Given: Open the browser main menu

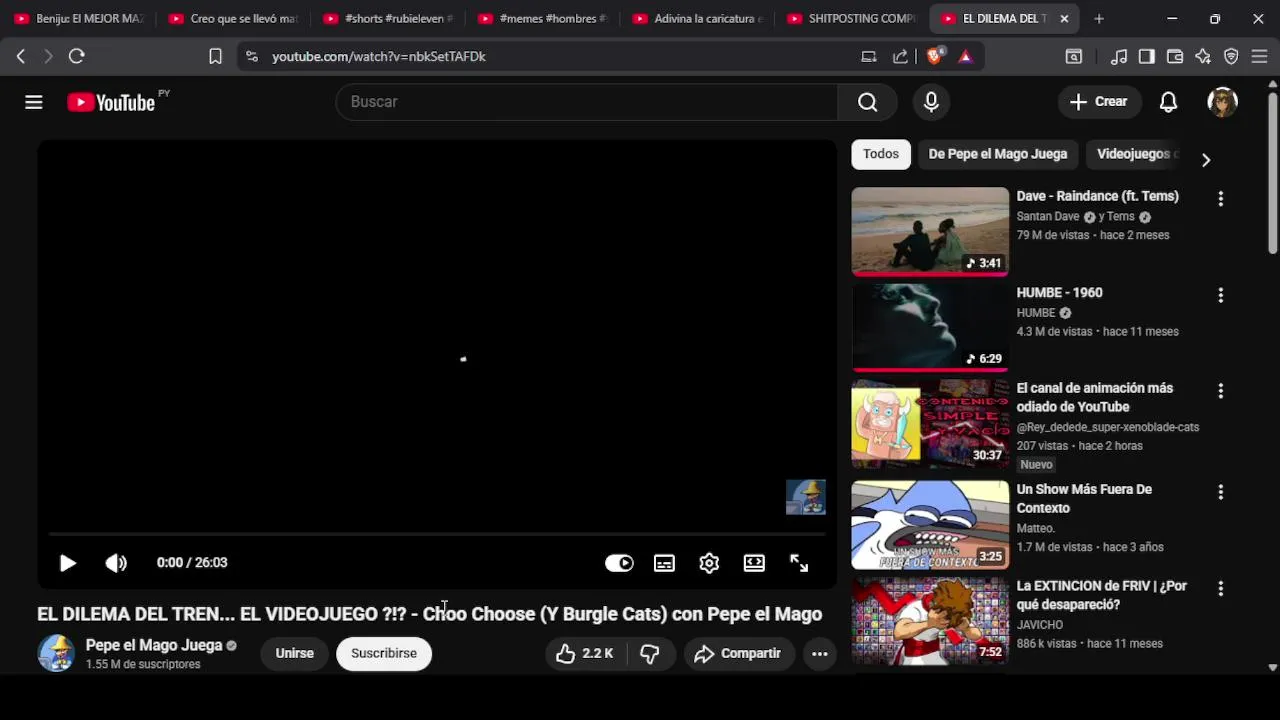Looking at the screenshot, I should pyautogui.click(x=1260, y=57).
